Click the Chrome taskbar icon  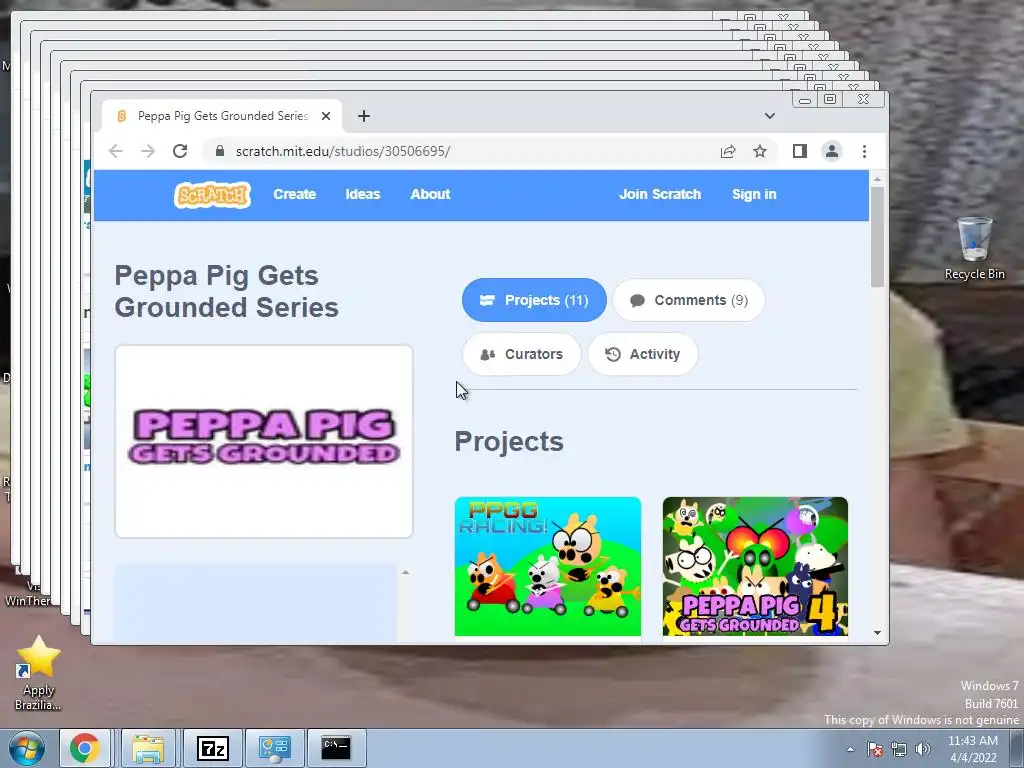tap(86, 748)
